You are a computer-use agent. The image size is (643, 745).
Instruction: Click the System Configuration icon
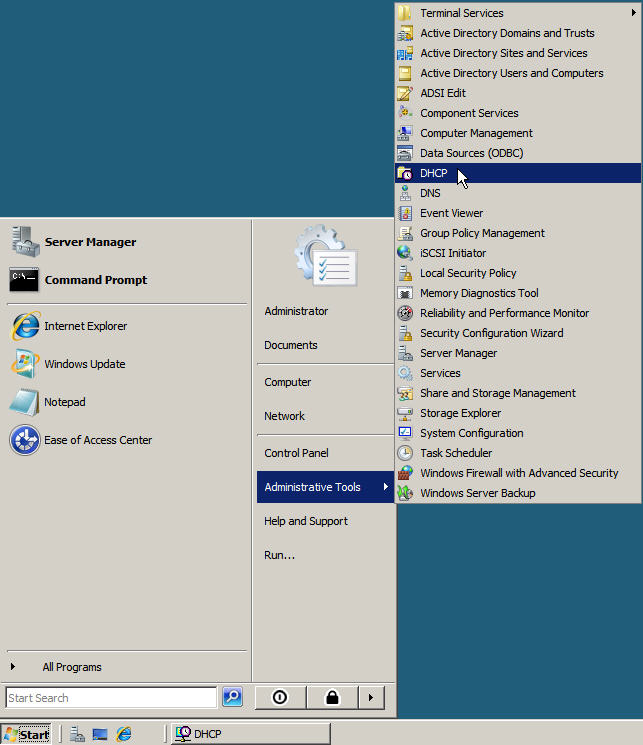coord(404,433)
